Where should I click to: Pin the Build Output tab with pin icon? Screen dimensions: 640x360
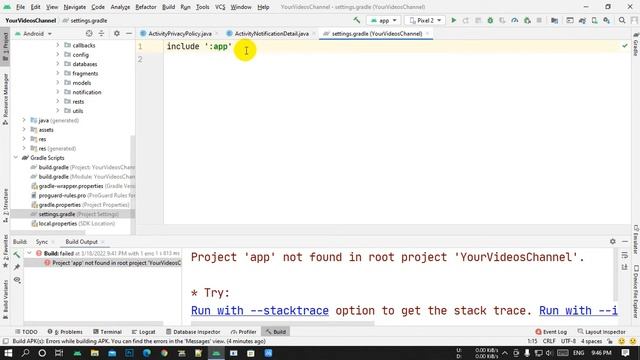point(17,267)
